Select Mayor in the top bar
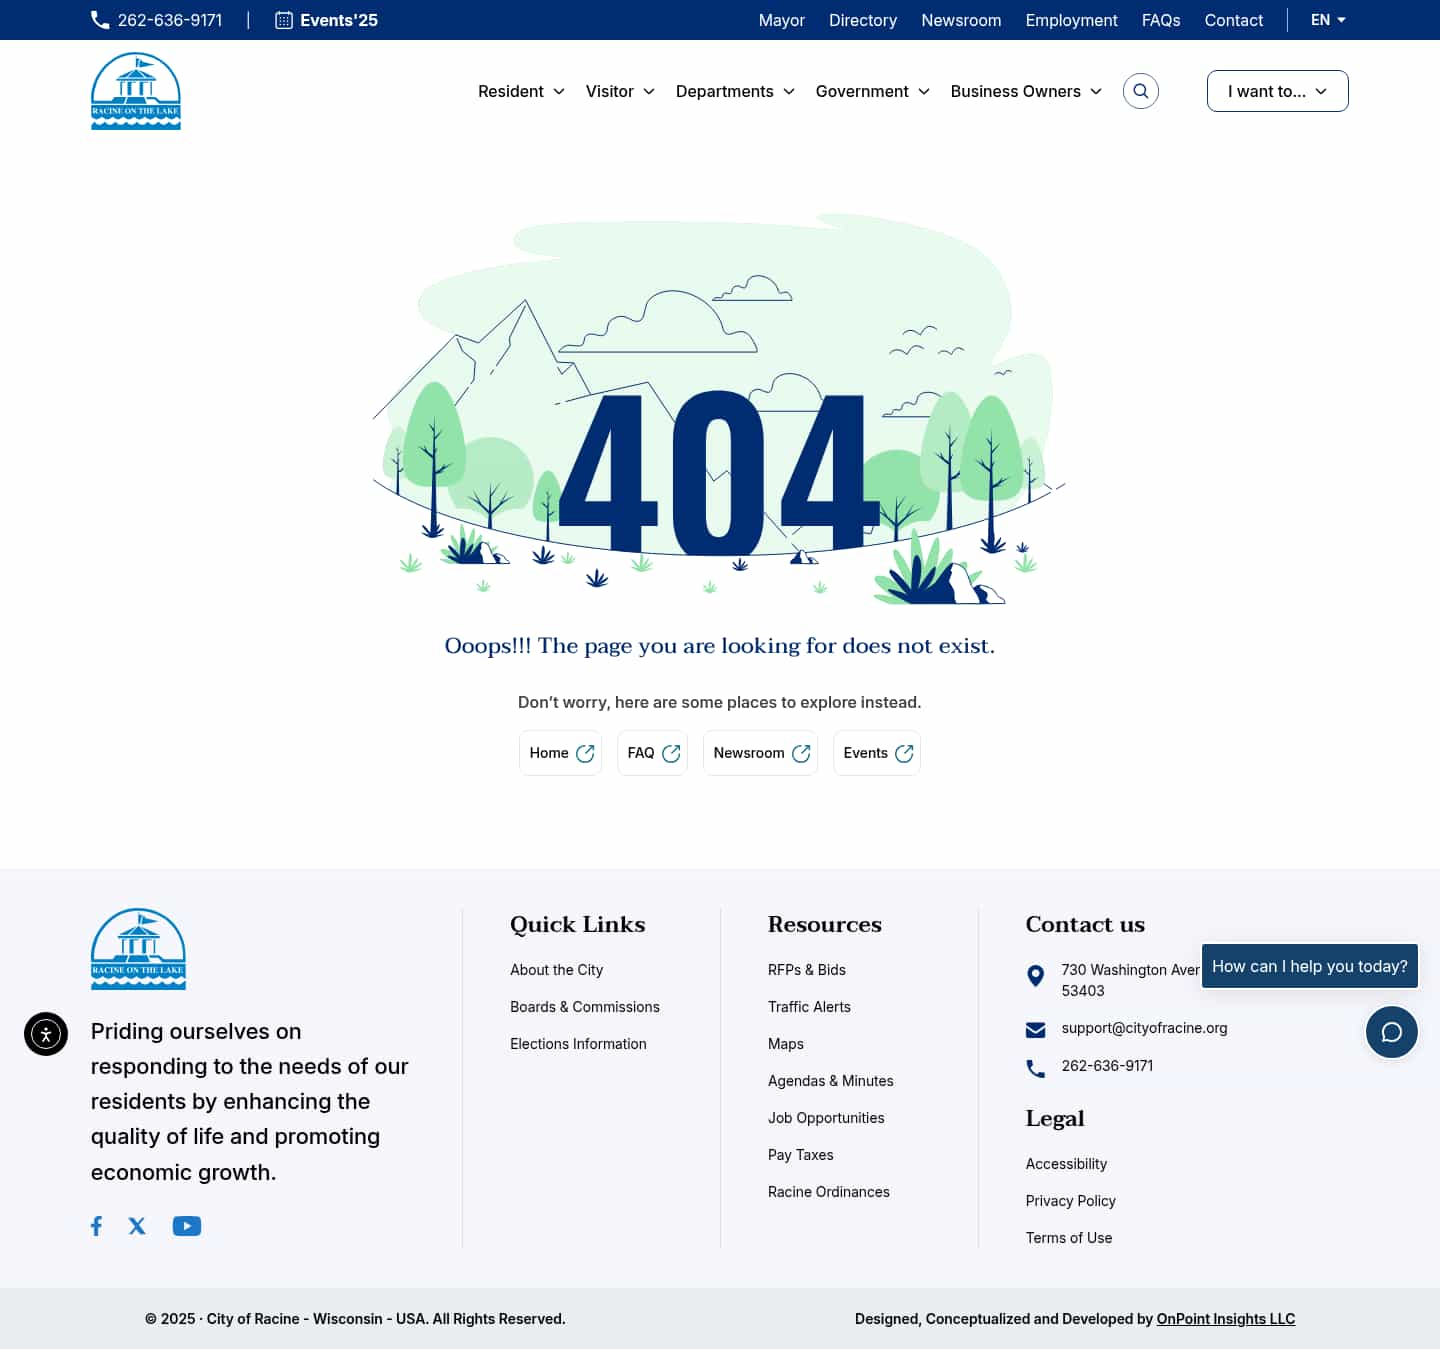The image size is (1440, 1349). [x=781, y=20]
